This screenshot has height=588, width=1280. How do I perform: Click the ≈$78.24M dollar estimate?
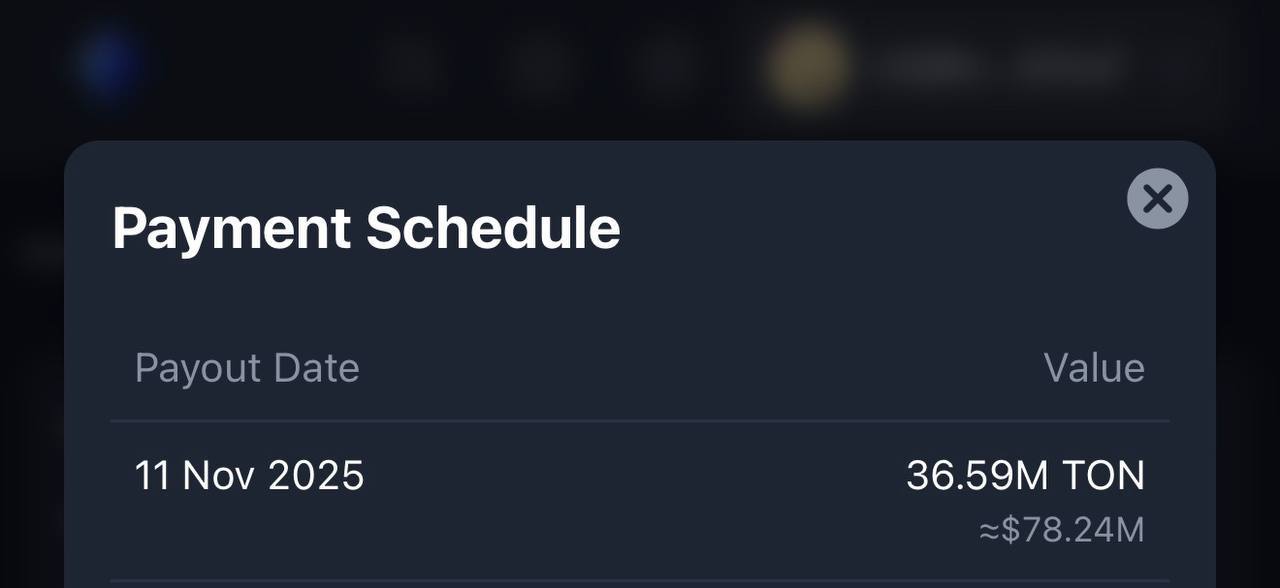coord(1061,530)
